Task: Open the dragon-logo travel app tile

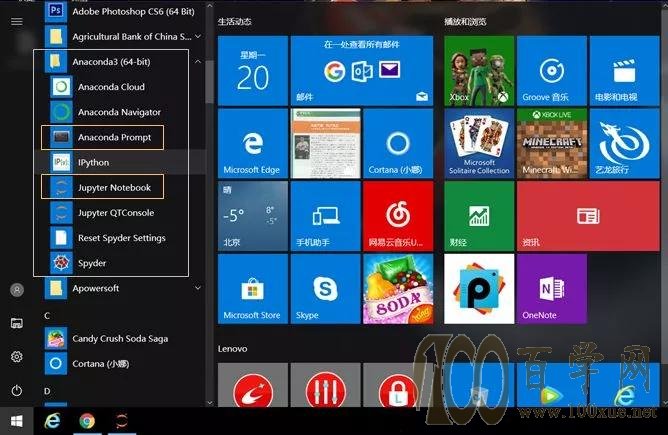Action: click(625, 144)
